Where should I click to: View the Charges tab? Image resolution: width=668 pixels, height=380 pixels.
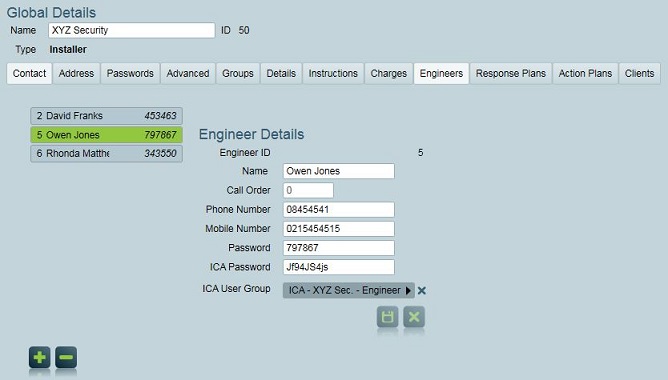tap(389, 73)
